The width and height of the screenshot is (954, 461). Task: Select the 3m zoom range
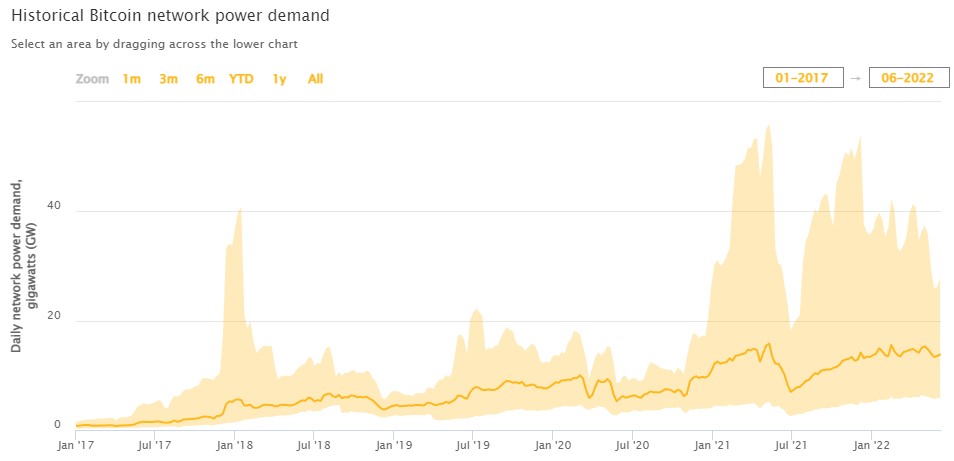point(168,79)
